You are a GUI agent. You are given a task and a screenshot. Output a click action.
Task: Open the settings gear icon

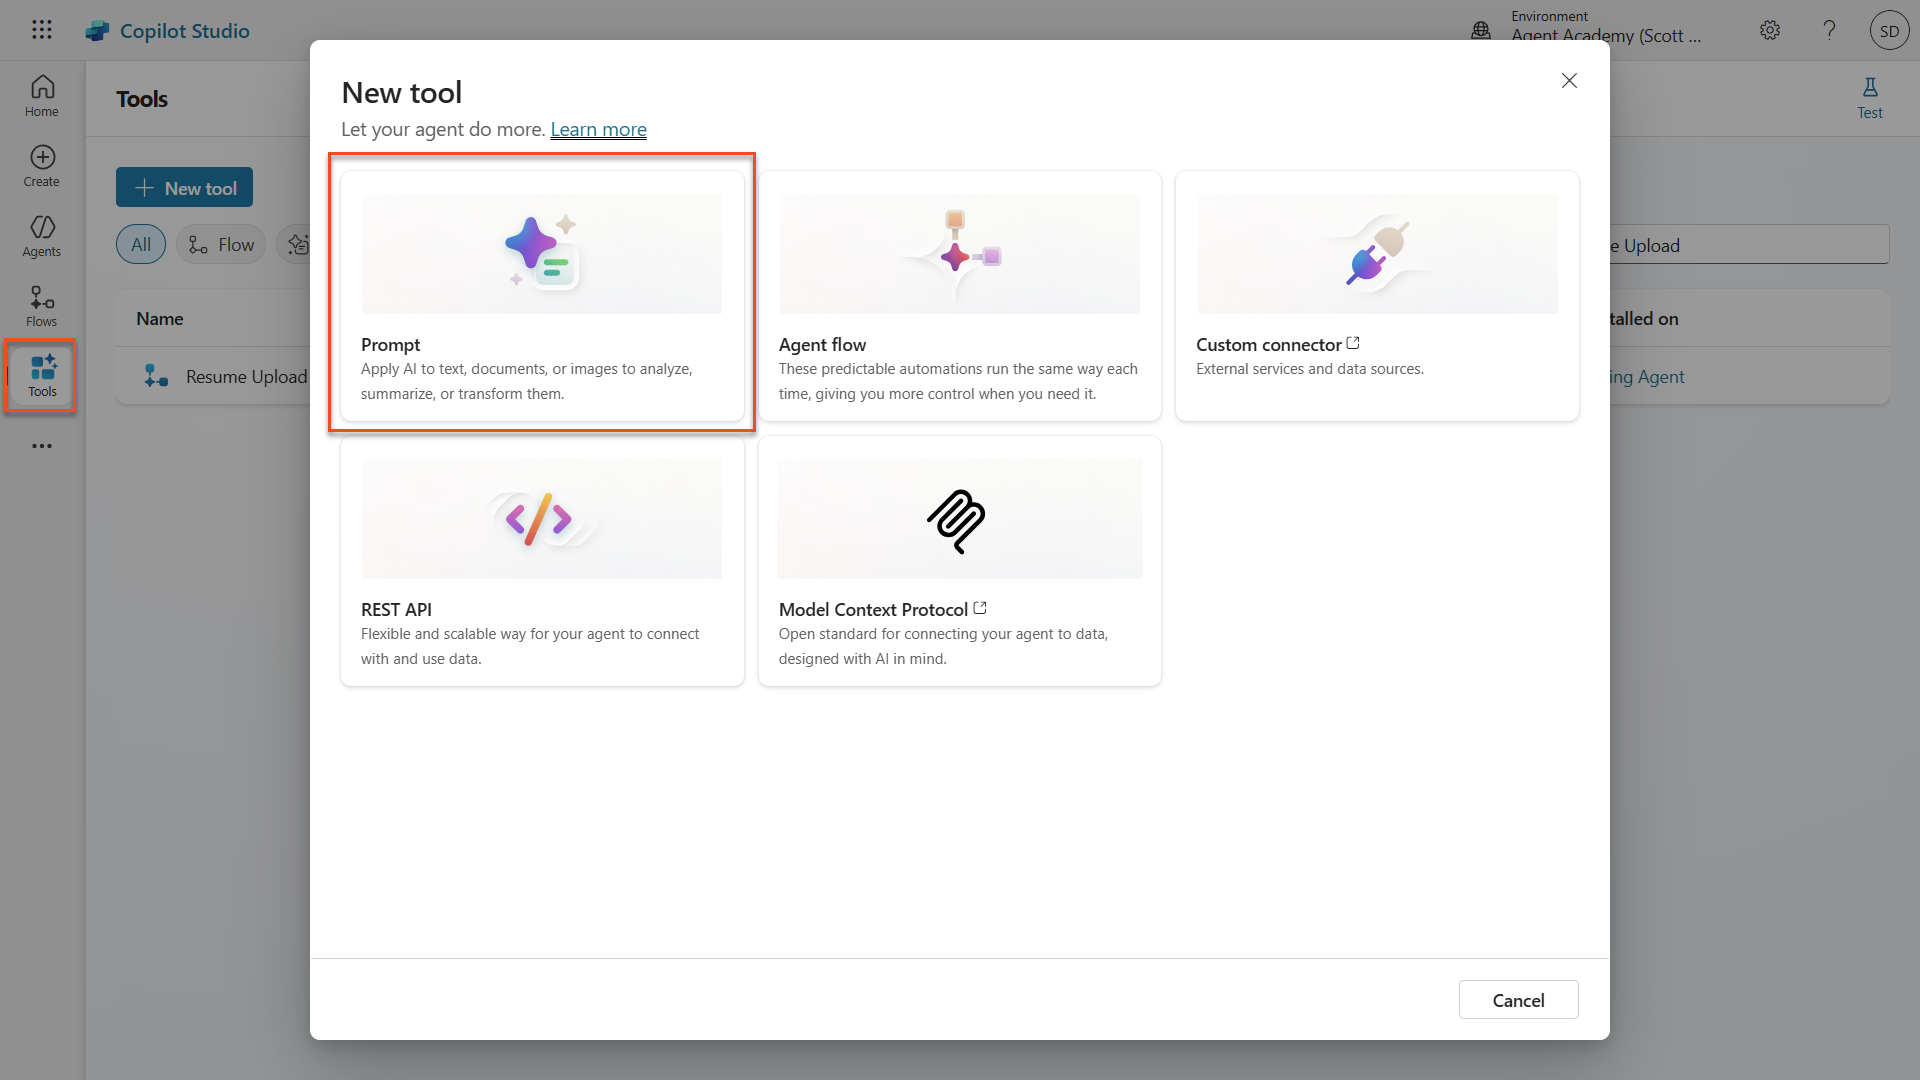(1770, 30)
